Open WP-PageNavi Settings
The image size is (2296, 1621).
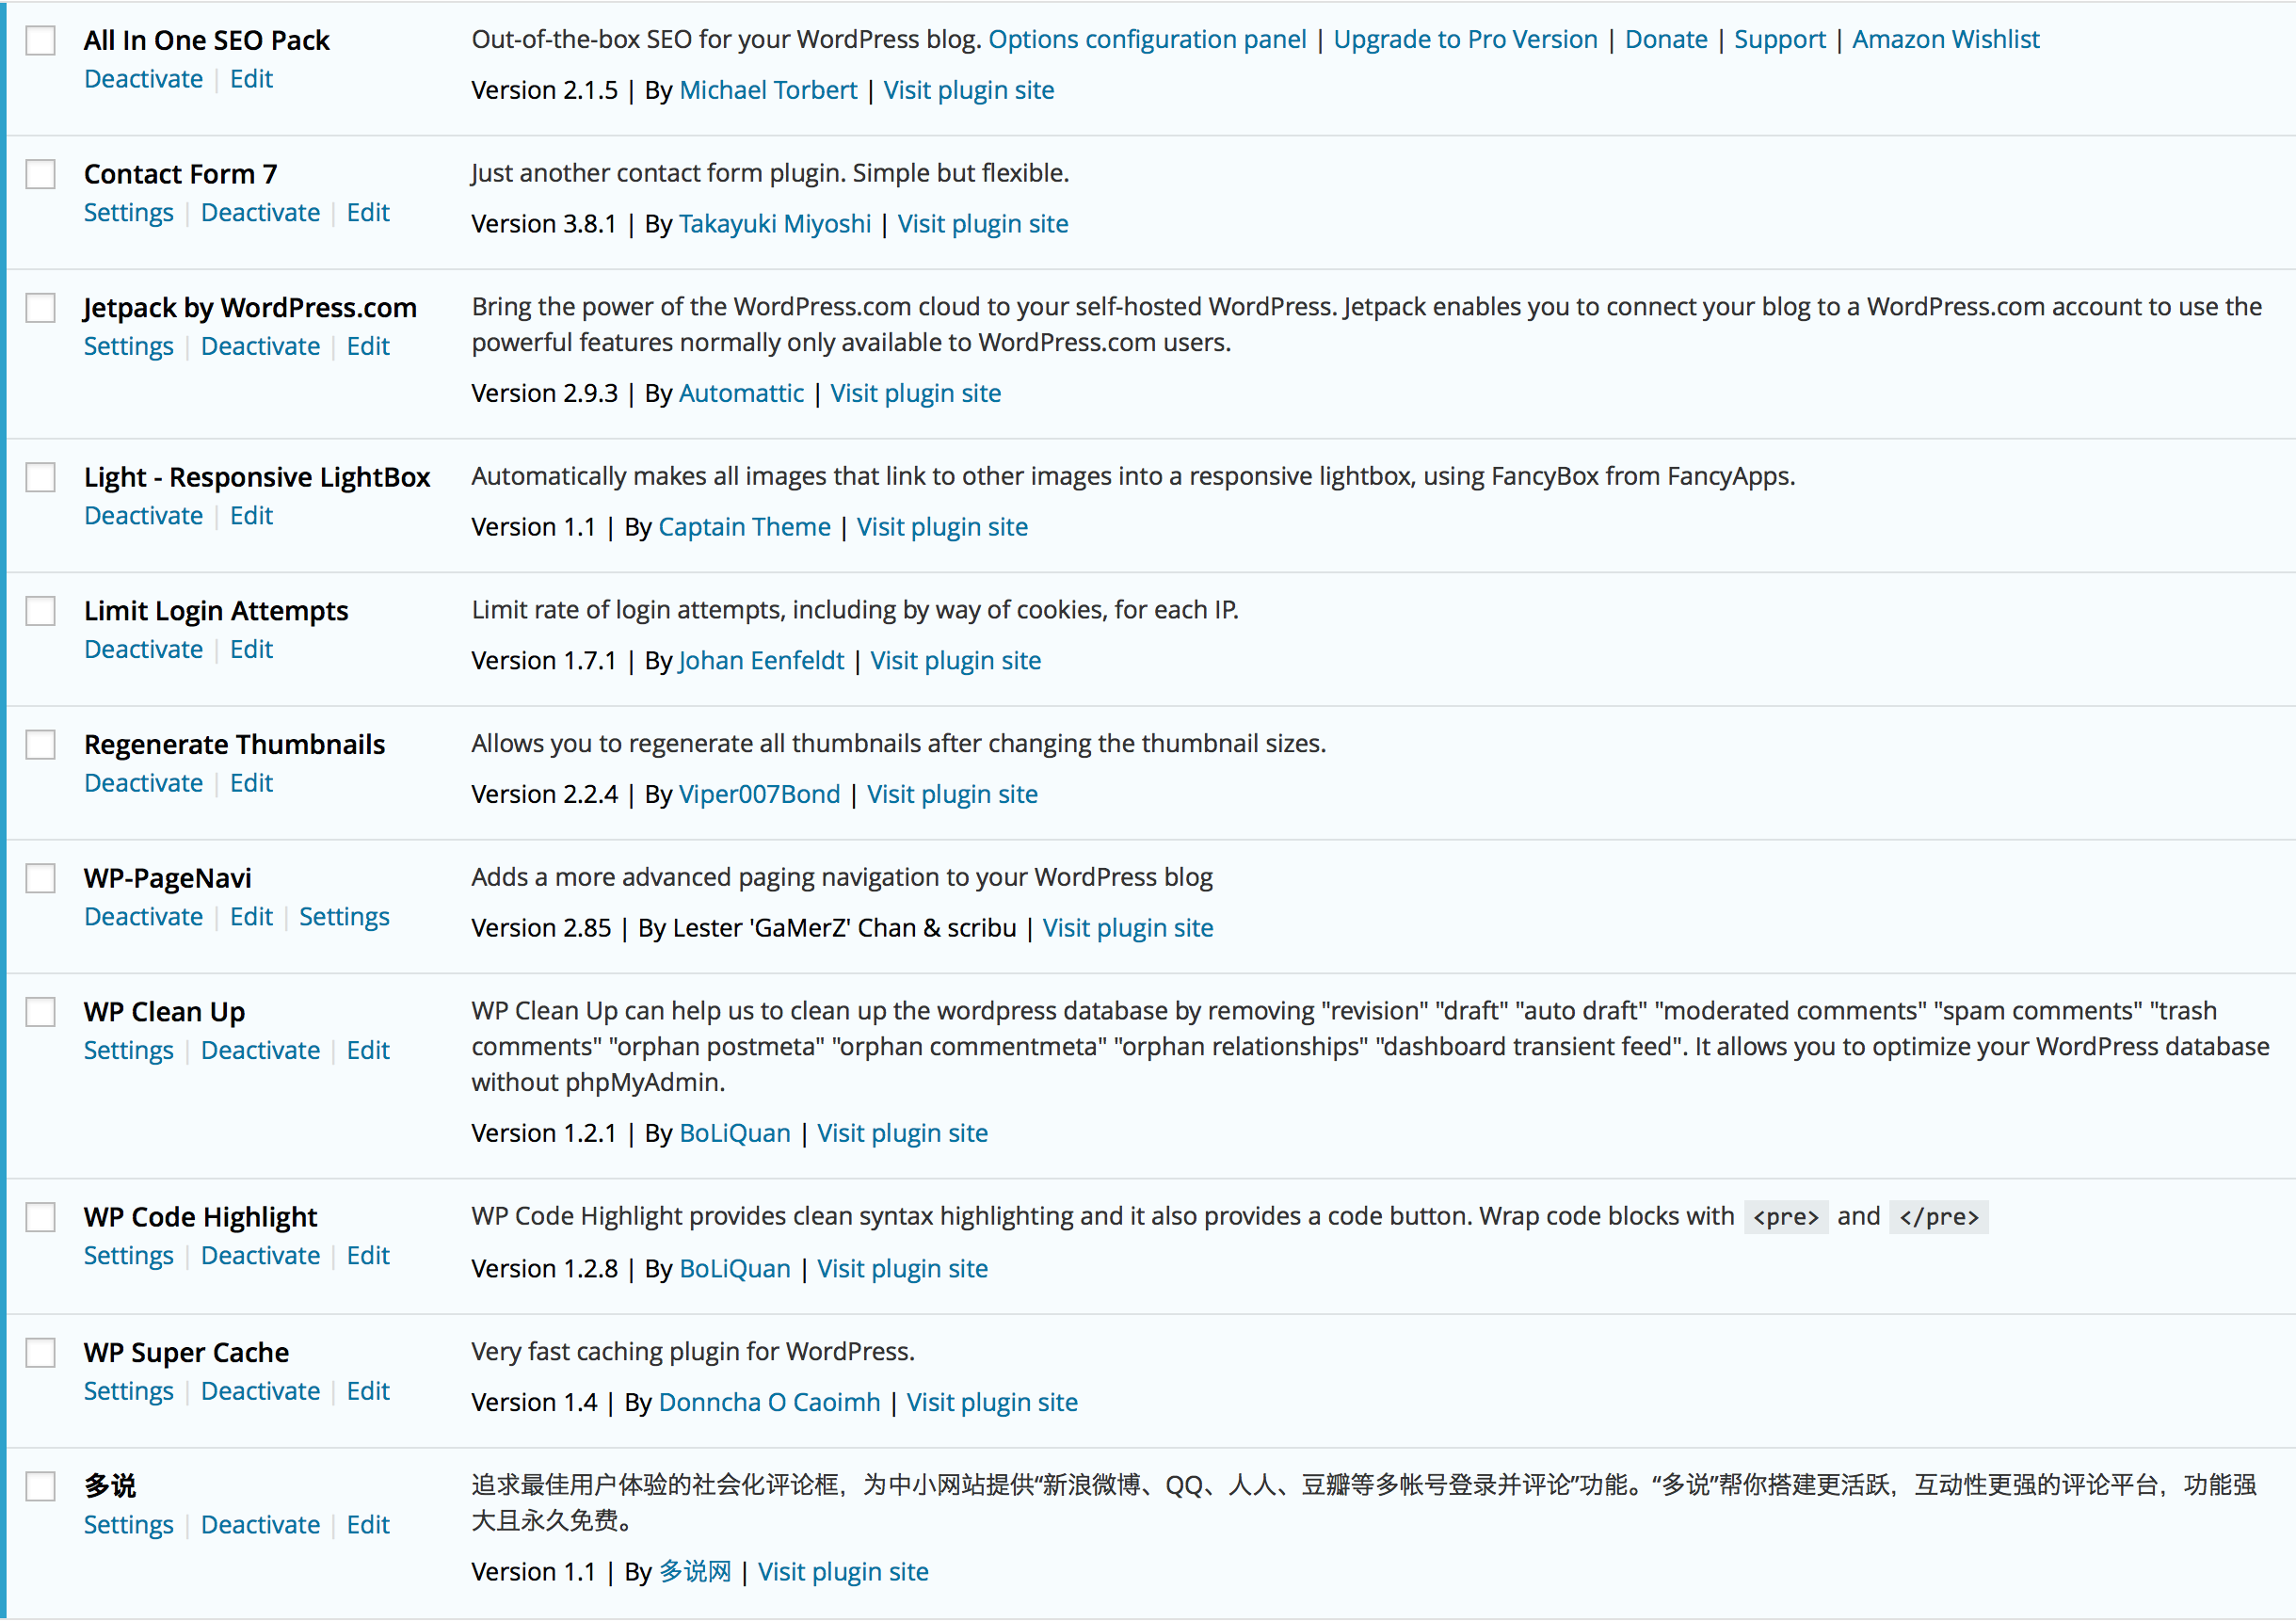344,917
